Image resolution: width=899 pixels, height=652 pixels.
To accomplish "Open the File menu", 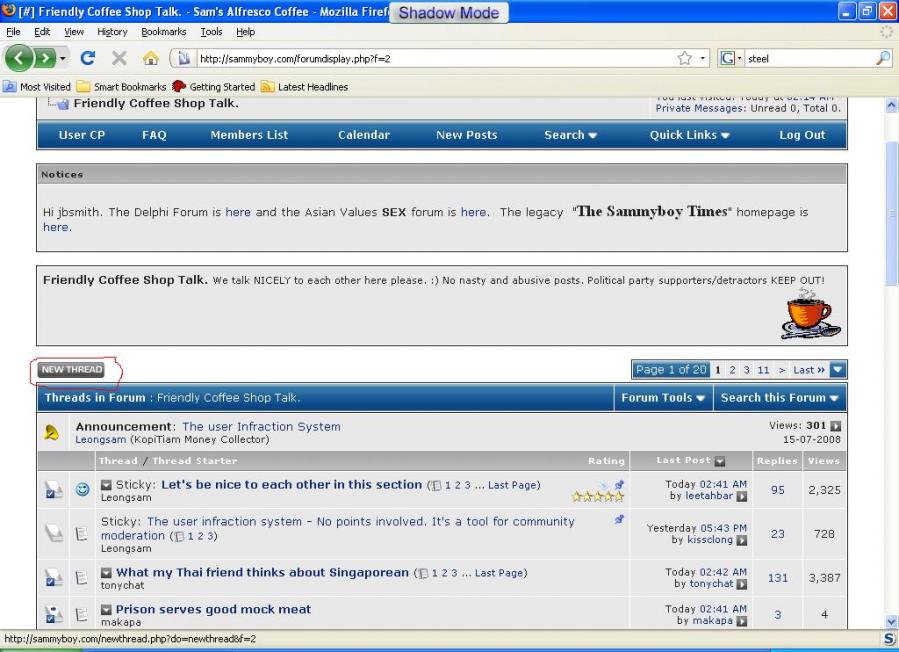I will click(13, 32).
